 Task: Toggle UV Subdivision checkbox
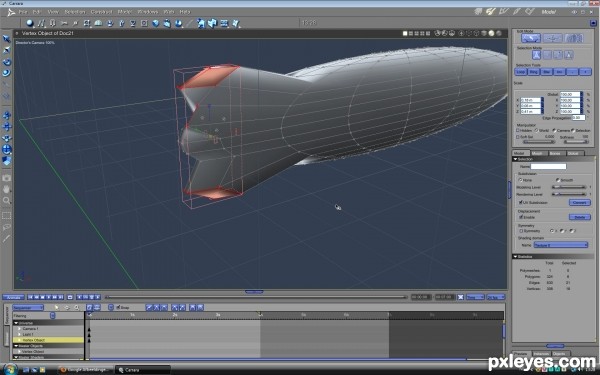(x=521, y=202)
